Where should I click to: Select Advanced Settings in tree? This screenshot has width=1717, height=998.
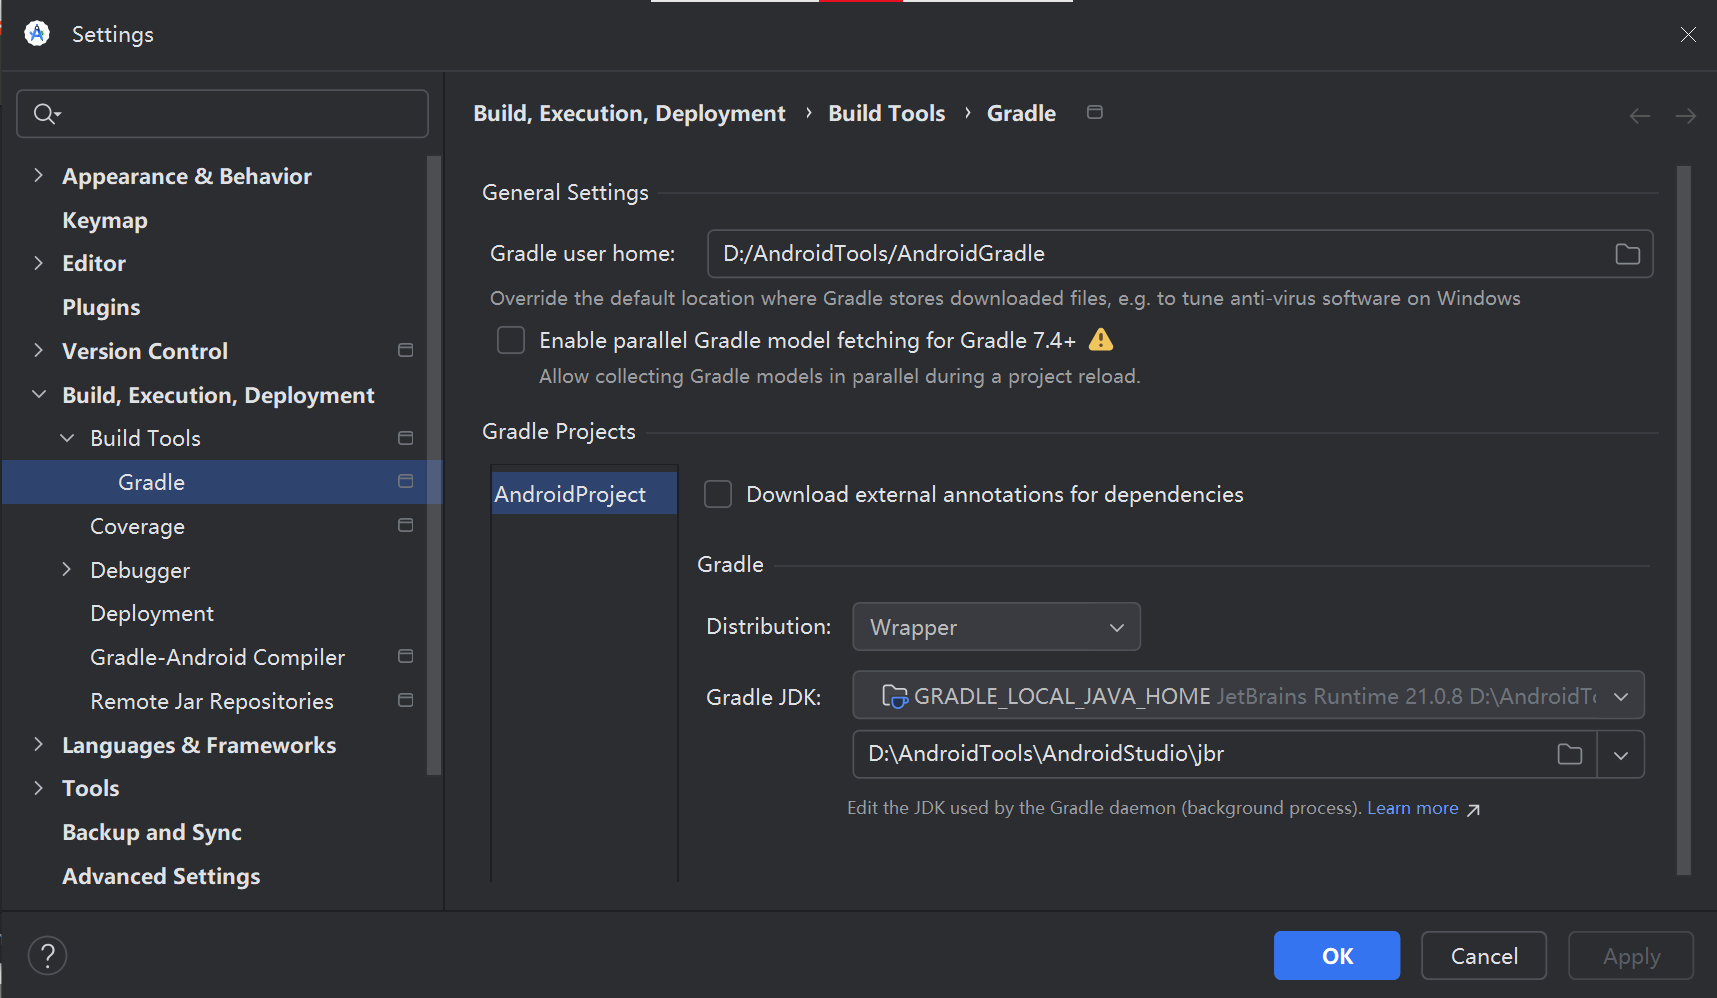(161, 876)
